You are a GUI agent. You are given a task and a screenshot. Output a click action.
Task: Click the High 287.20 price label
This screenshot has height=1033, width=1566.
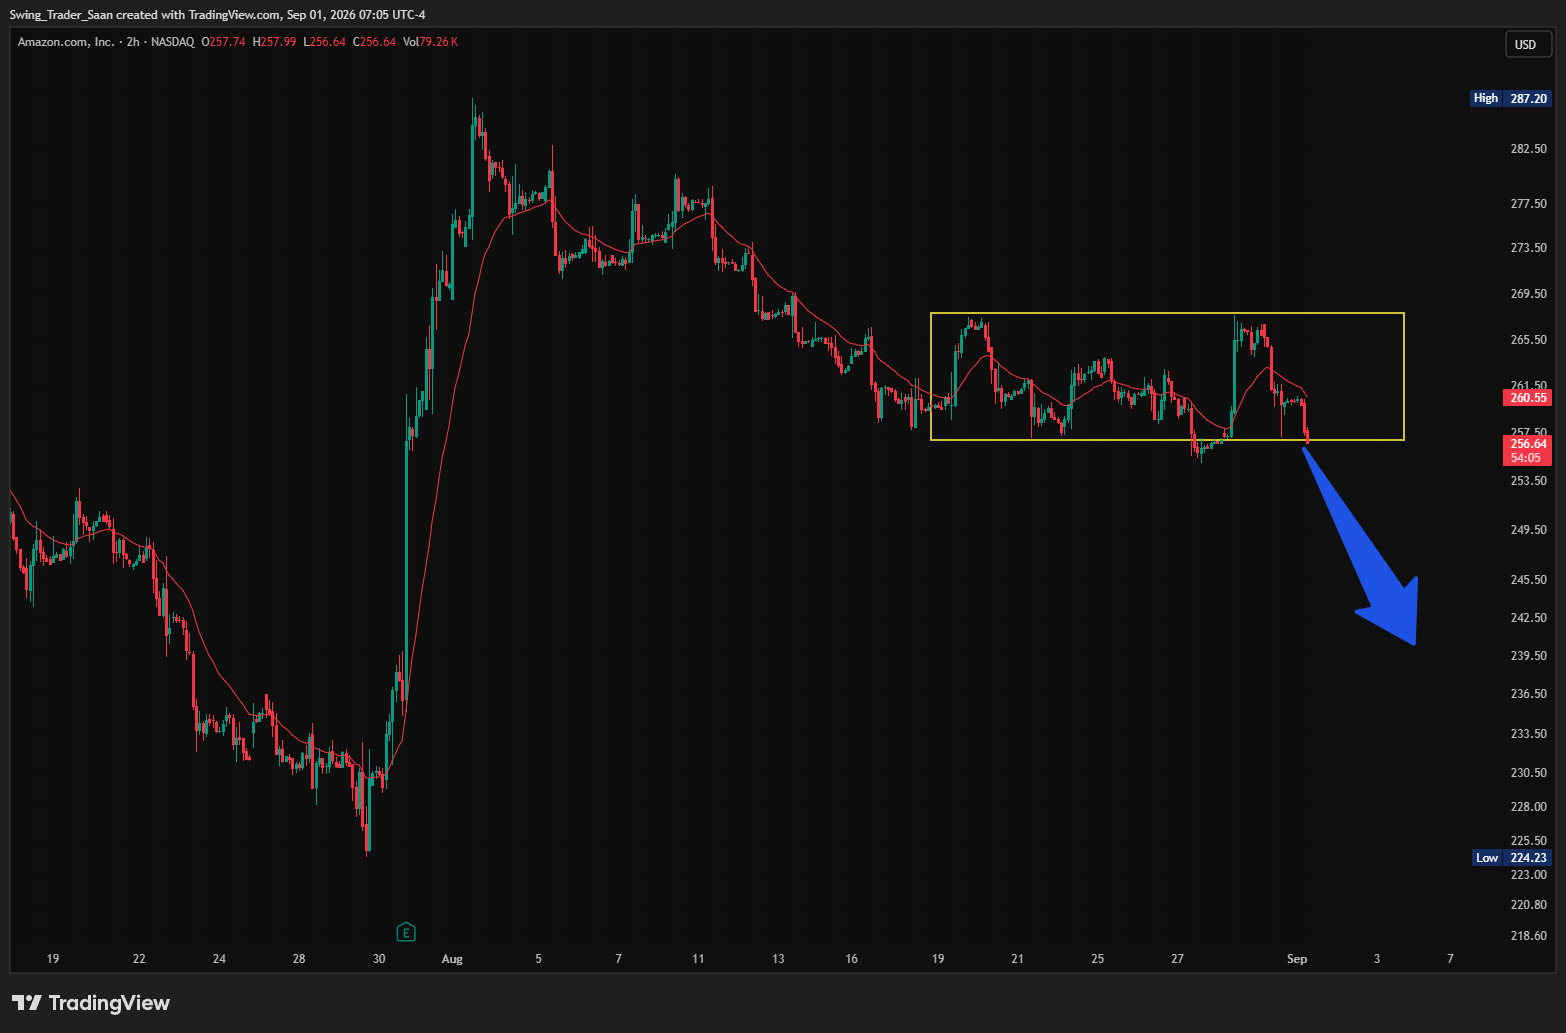coord(1511,98)
